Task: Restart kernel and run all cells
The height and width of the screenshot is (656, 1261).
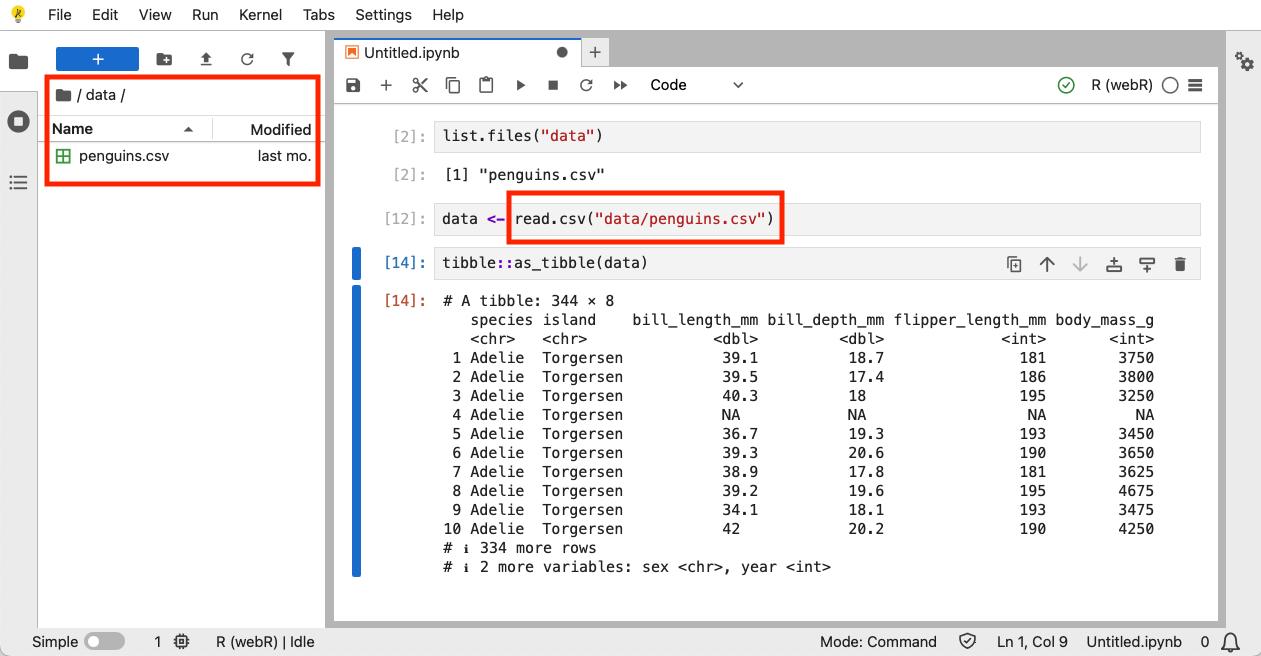Action: pyautogui.click(x=620, y=85)
